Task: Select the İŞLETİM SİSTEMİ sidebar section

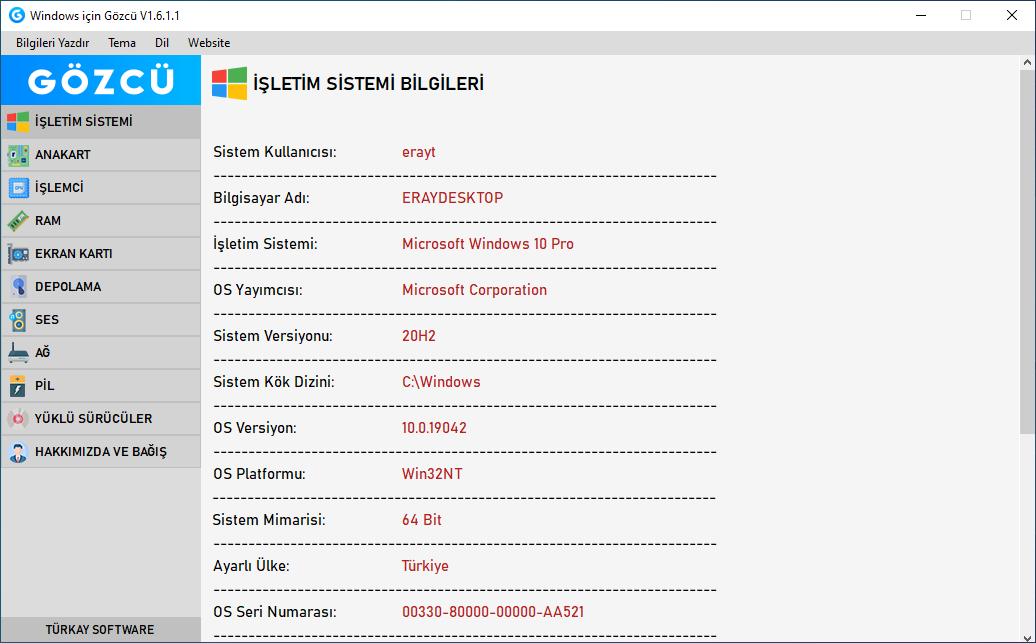Action: (x=100, y=122)
